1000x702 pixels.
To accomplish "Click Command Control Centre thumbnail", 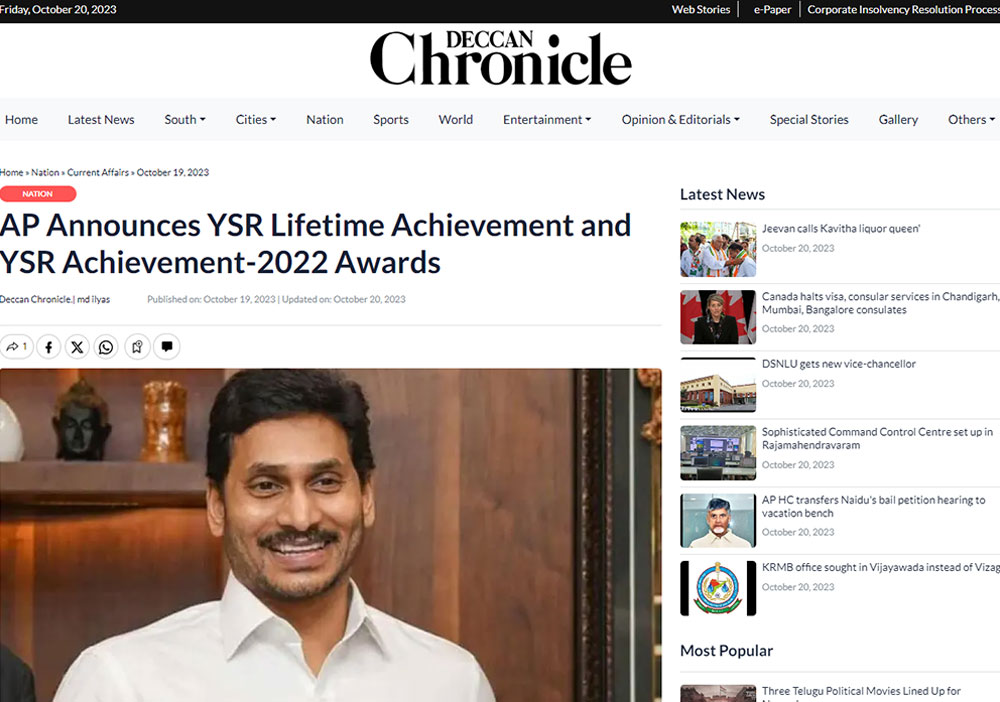I will (718, 453).
